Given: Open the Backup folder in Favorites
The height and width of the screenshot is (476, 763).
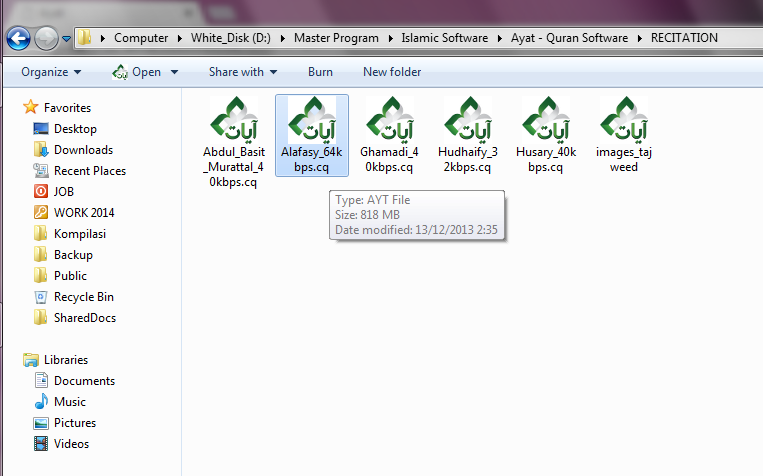Looking at the screenshot, I should click(x=63, y=255).
